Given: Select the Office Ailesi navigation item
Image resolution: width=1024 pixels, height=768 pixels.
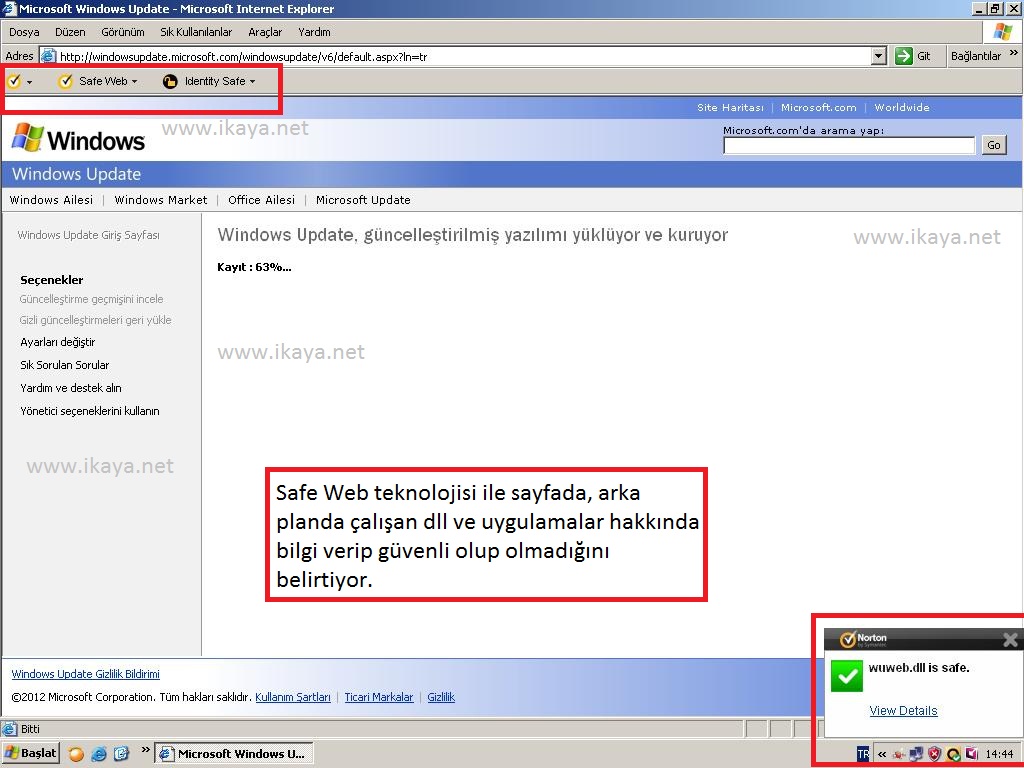Looking at the screenshot, I should pyautogui.click(x=261, y=200).
